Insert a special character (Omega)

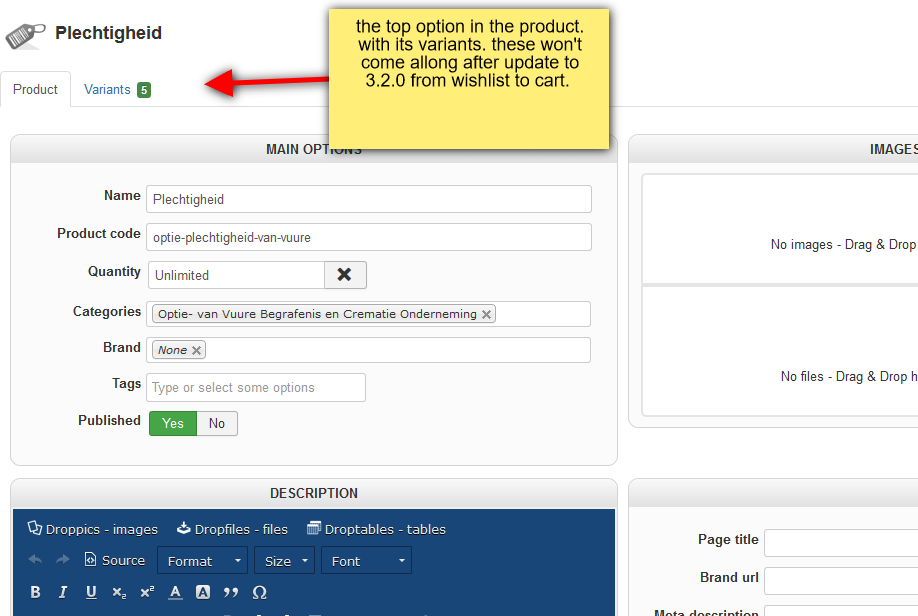click(x=259, y=592)
